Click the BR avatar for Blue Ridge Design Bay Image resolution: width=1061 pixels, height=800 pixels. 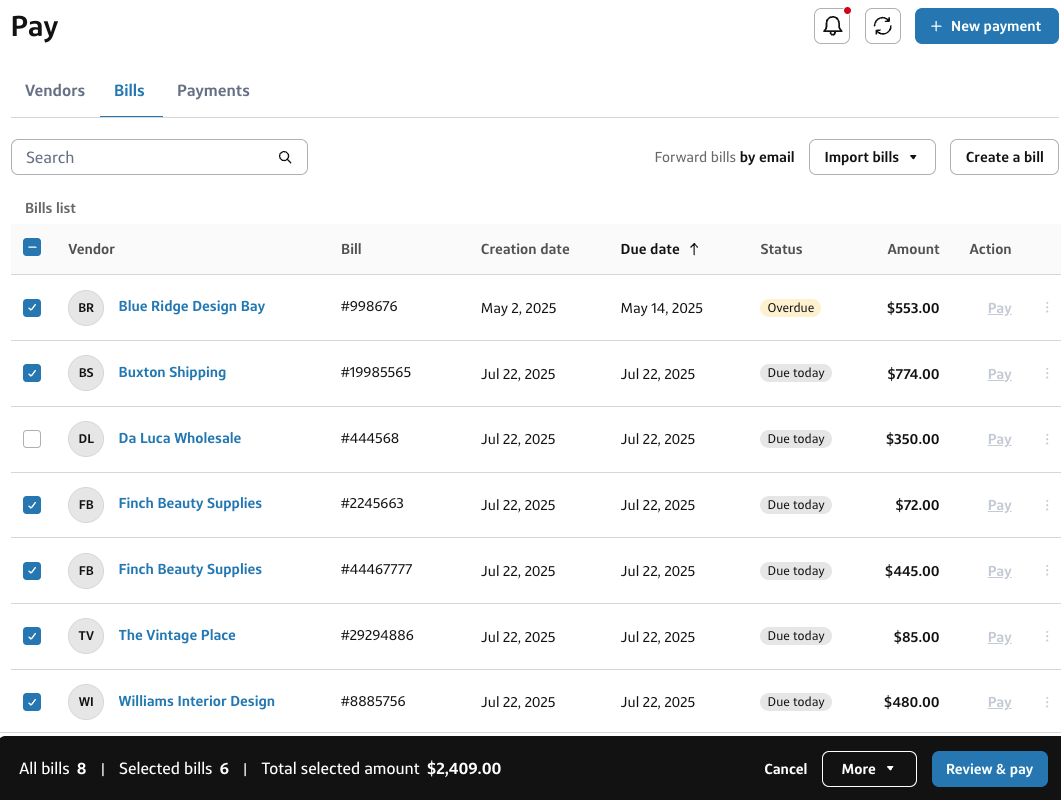pos(86,308)
